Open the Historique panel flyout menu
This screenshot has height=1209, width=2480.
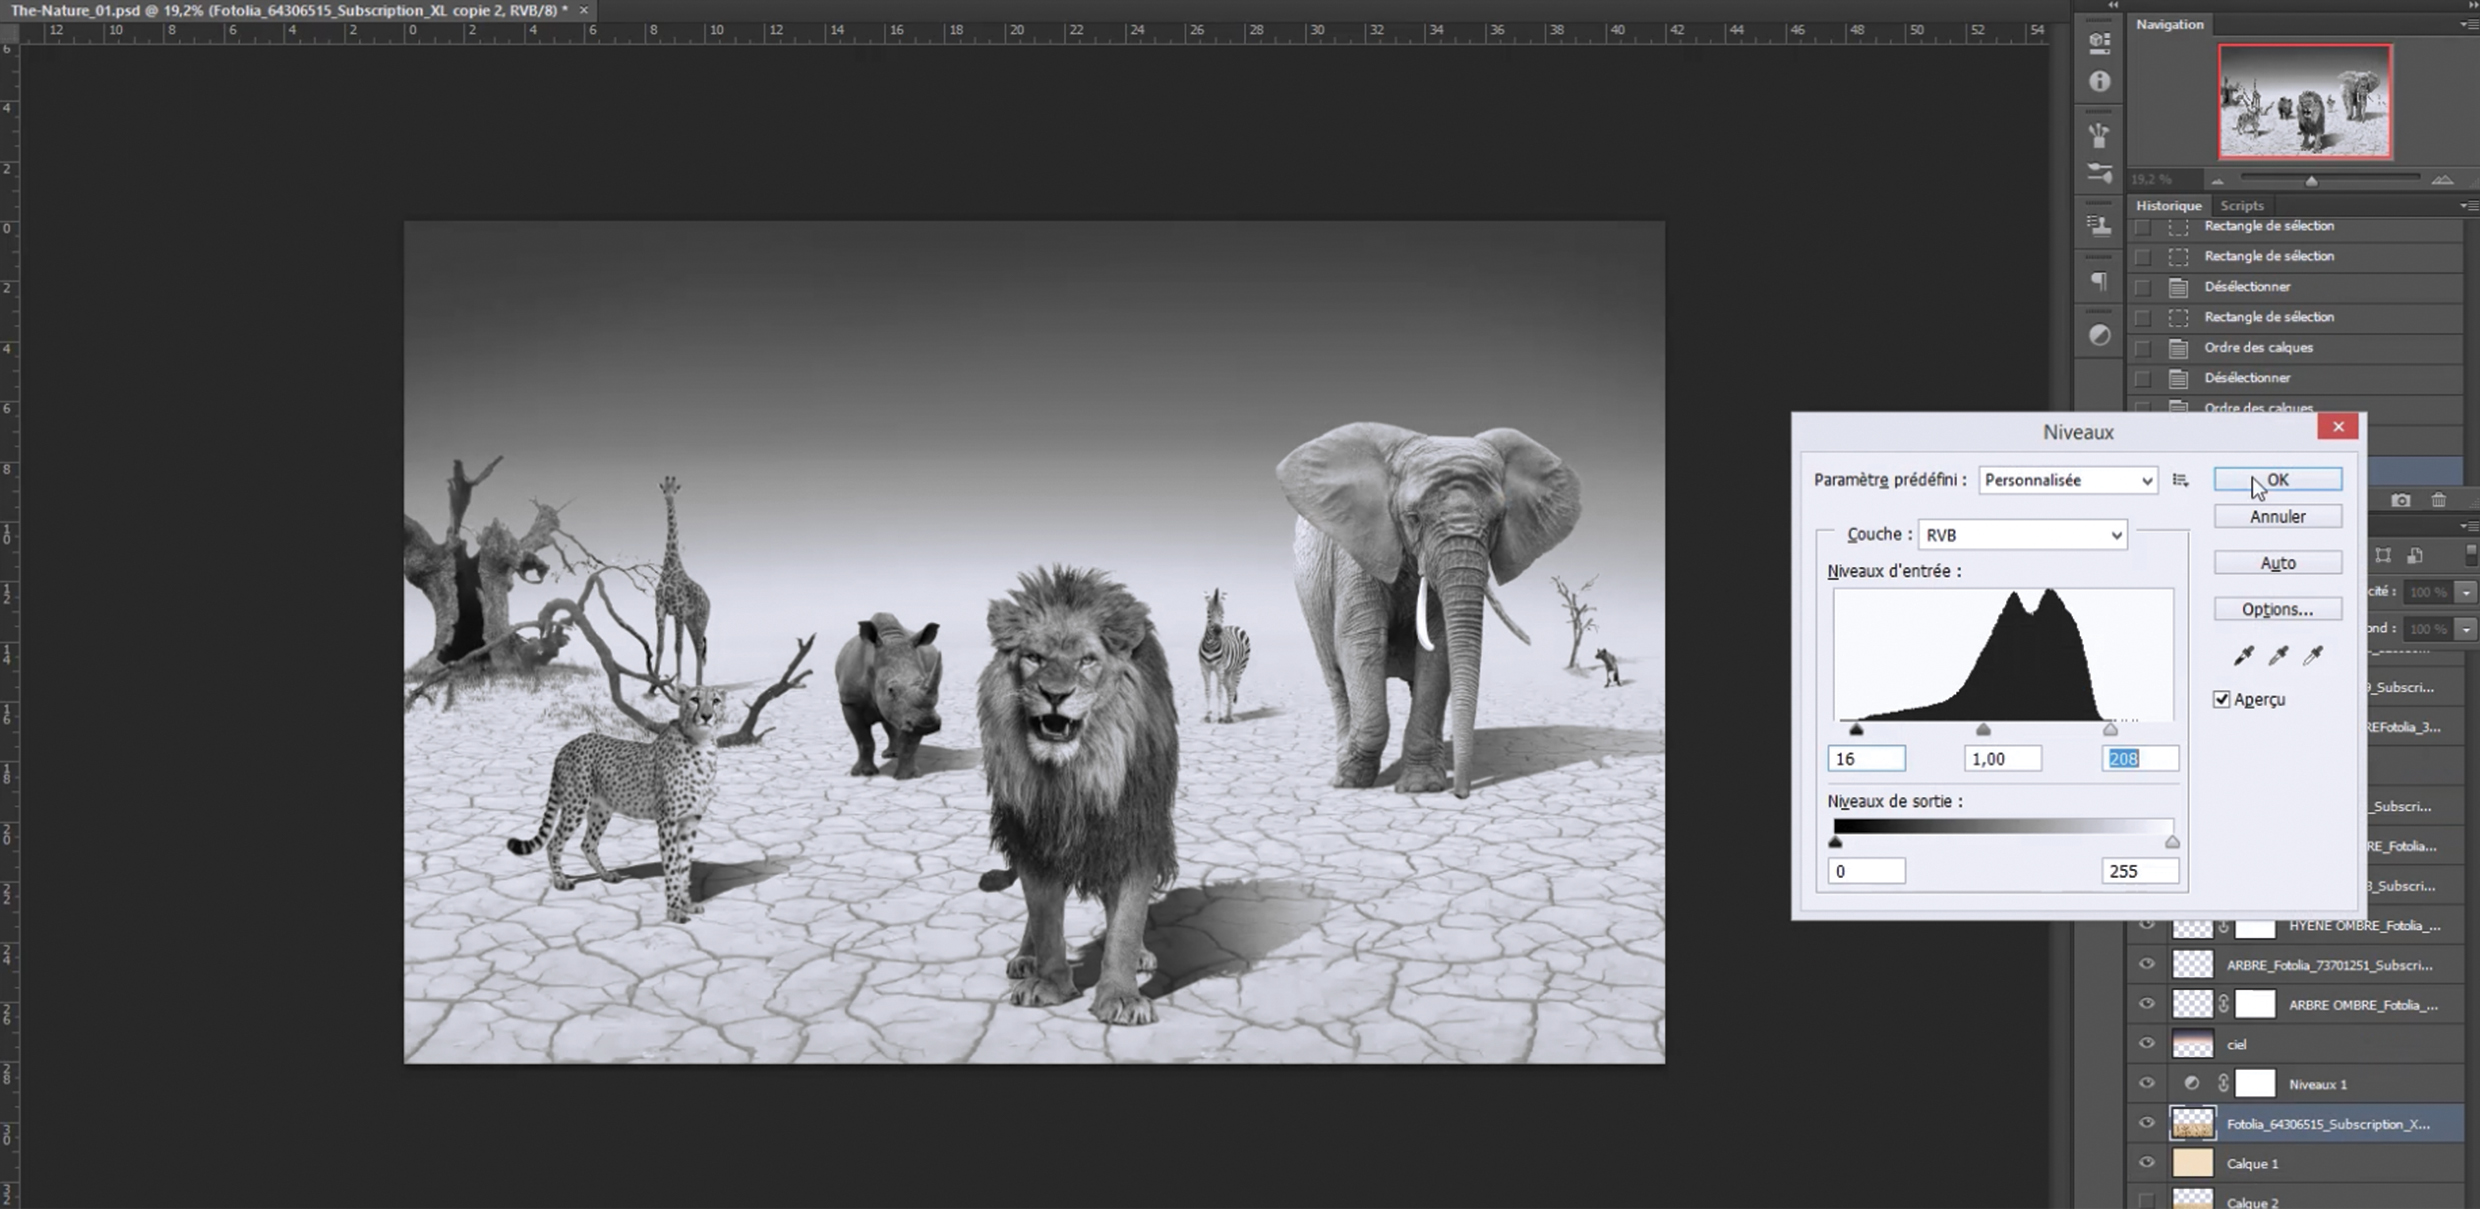point(2468,205)
